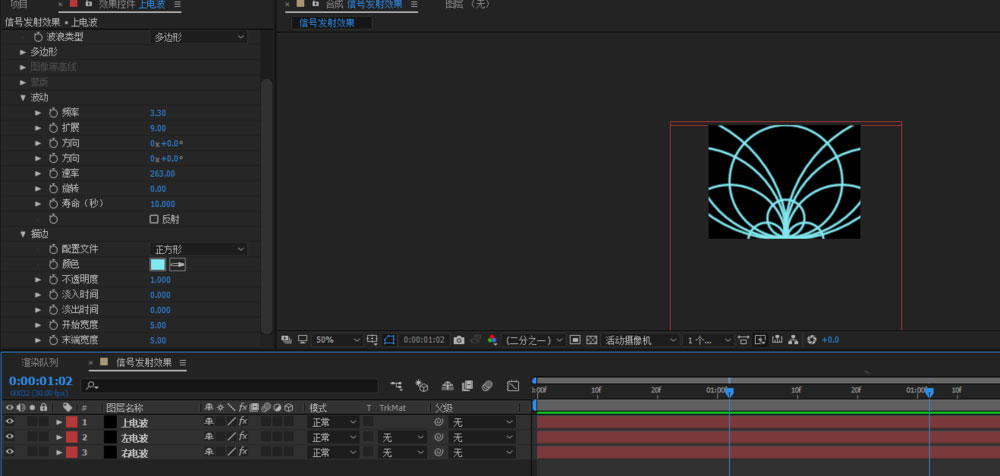This screenshot has width=1000, height=476.
Task: Toggle transparency grid in viewer toolbar
Action: tap(591, 340)
